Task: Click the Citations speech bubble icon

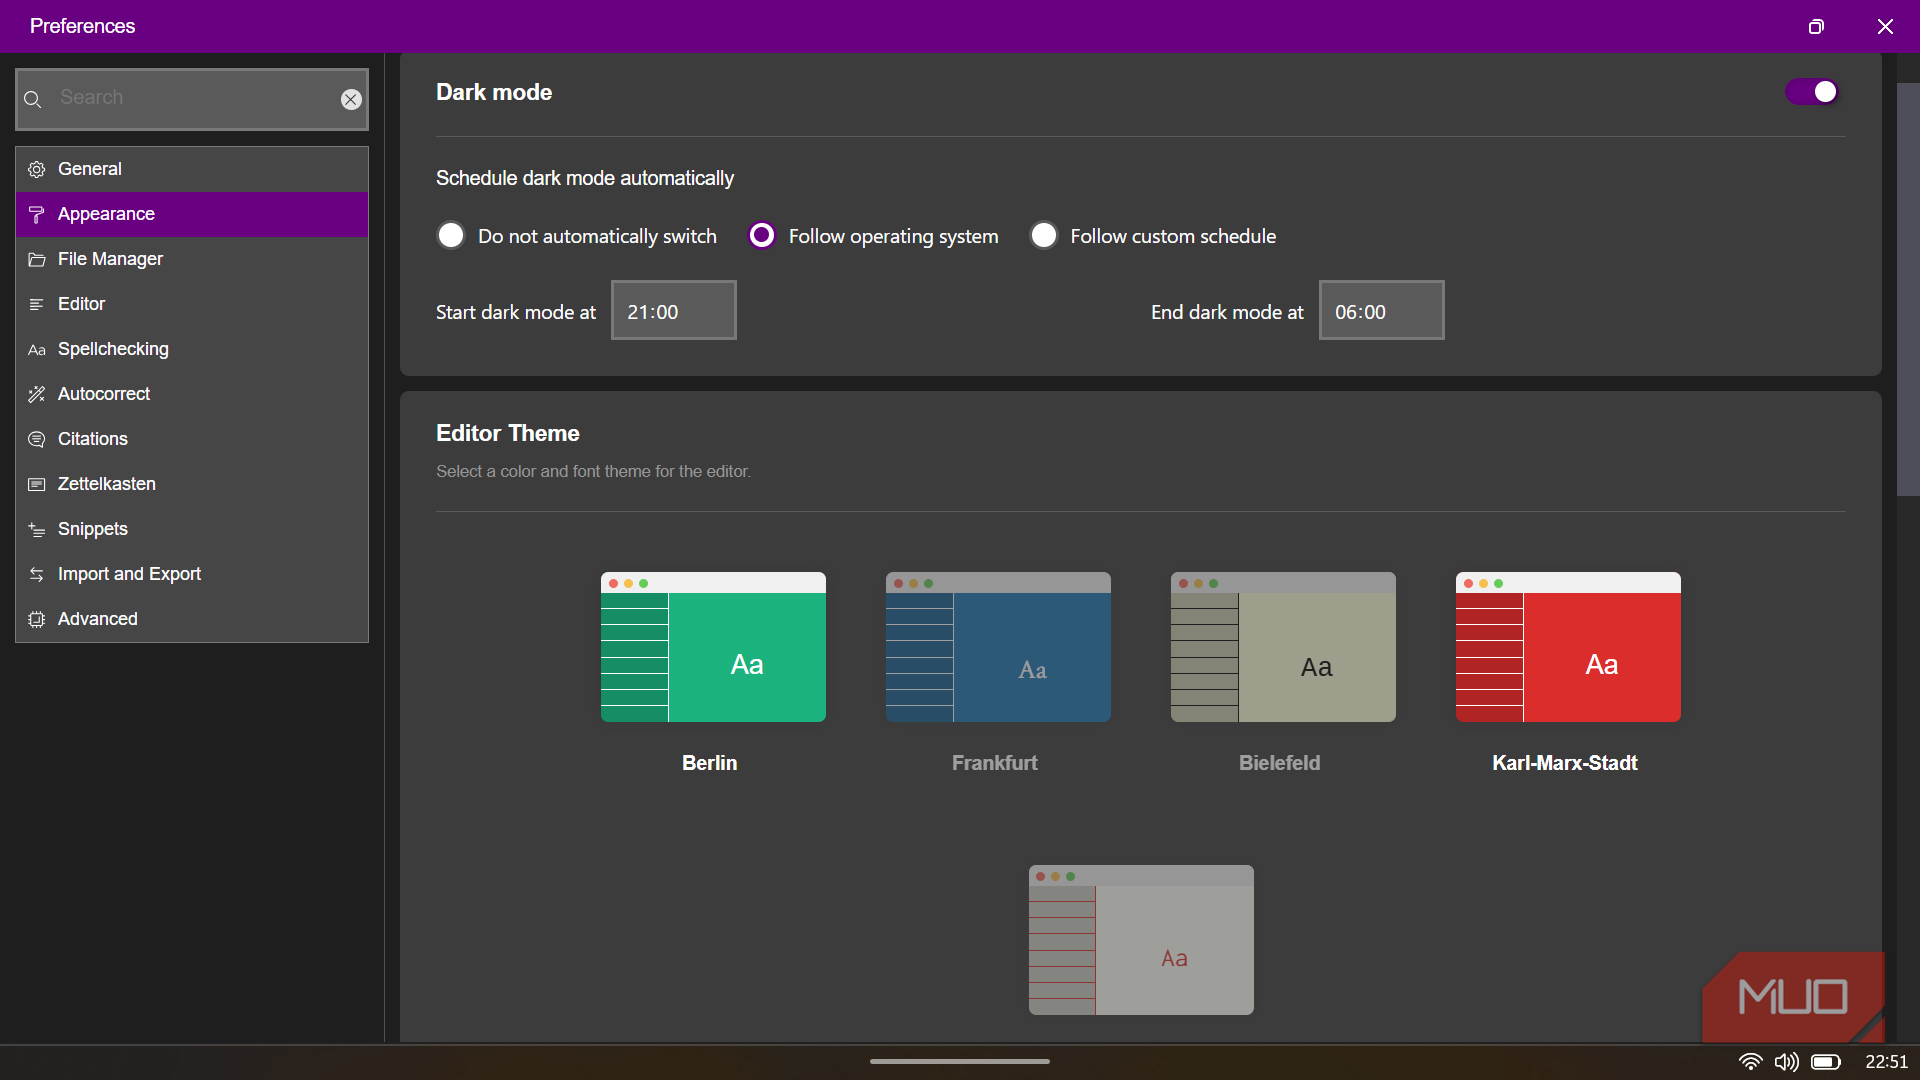Action: [x=37, y=439]
